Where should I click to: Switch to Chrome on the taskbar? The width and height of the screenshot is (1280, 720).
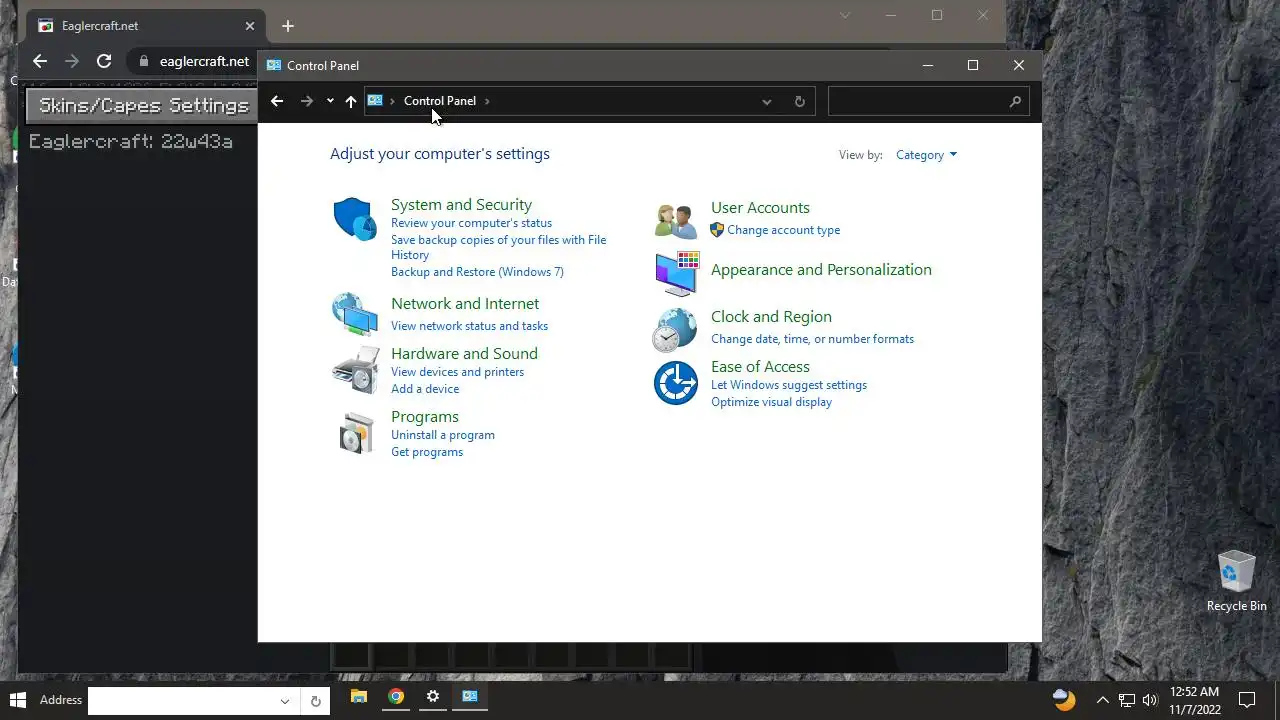pos(396,697)
